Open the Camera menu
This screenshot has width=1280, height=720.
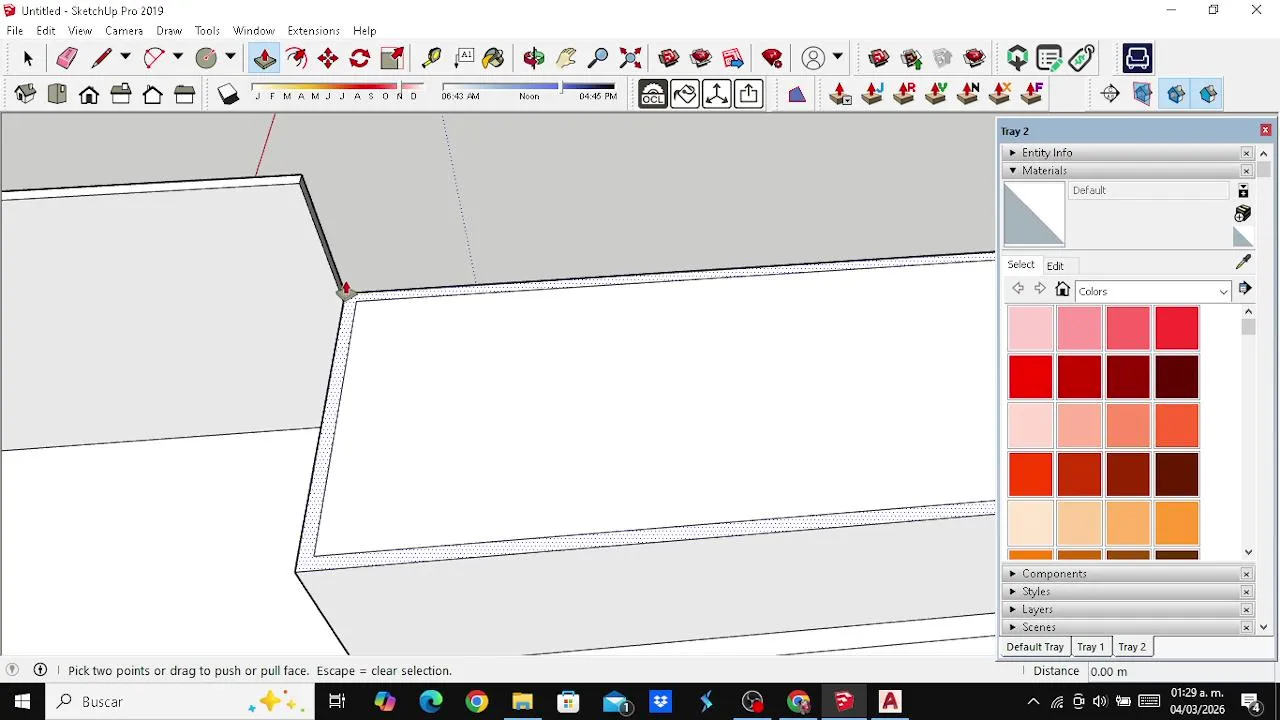[124, 31]
